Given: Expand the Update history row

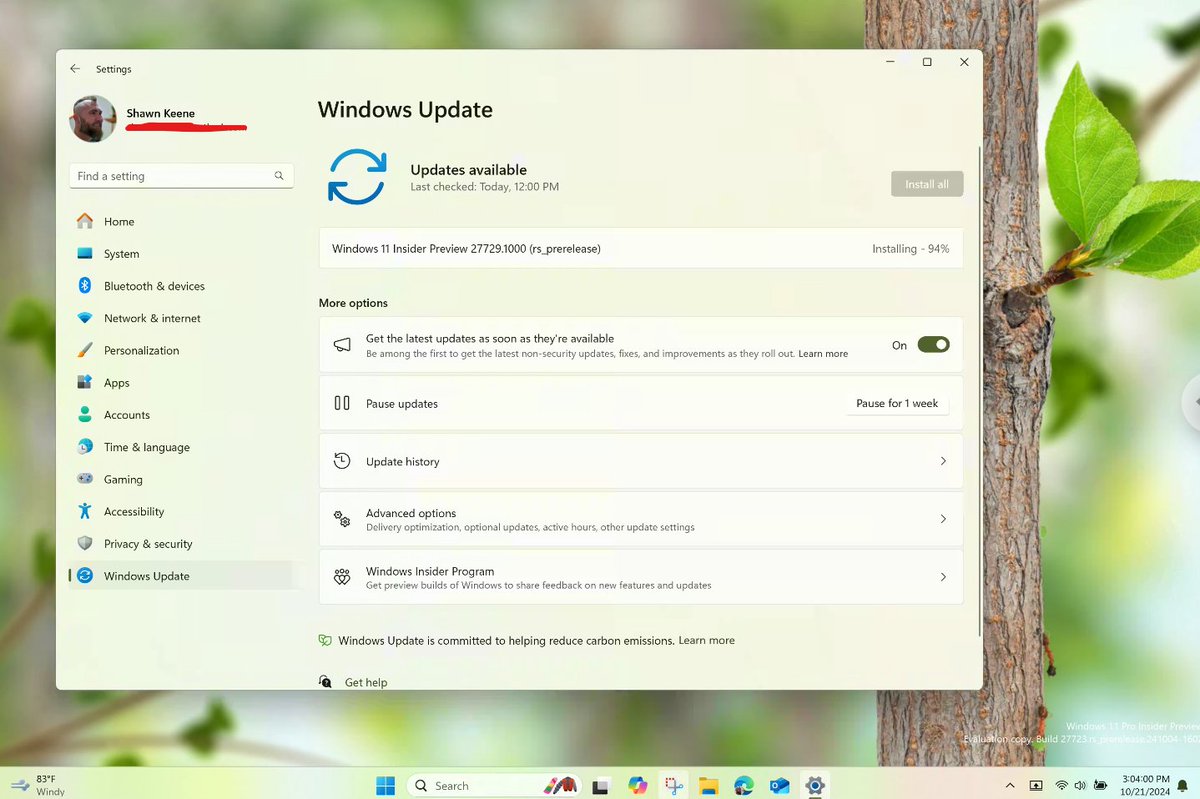Looking at the screenshot, I should tap(640, 461).
